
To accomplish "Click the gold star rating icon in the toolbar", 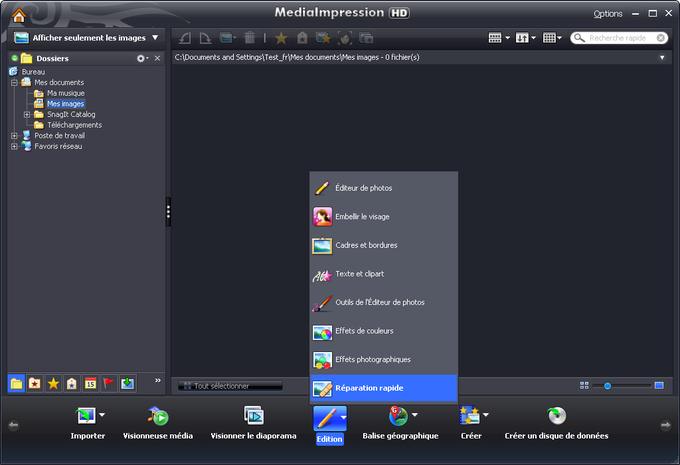I will (x=281, y=38).
